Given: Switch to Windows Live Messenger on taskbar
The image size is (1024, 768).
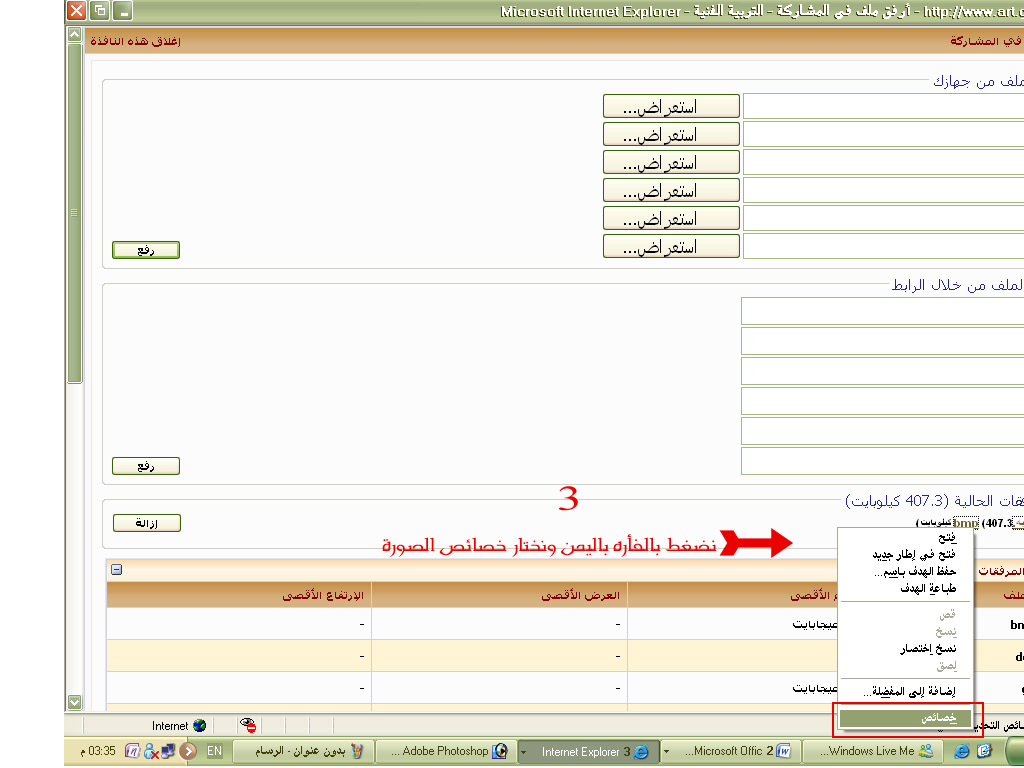Looking at the screenshot, I should (874, 751).
